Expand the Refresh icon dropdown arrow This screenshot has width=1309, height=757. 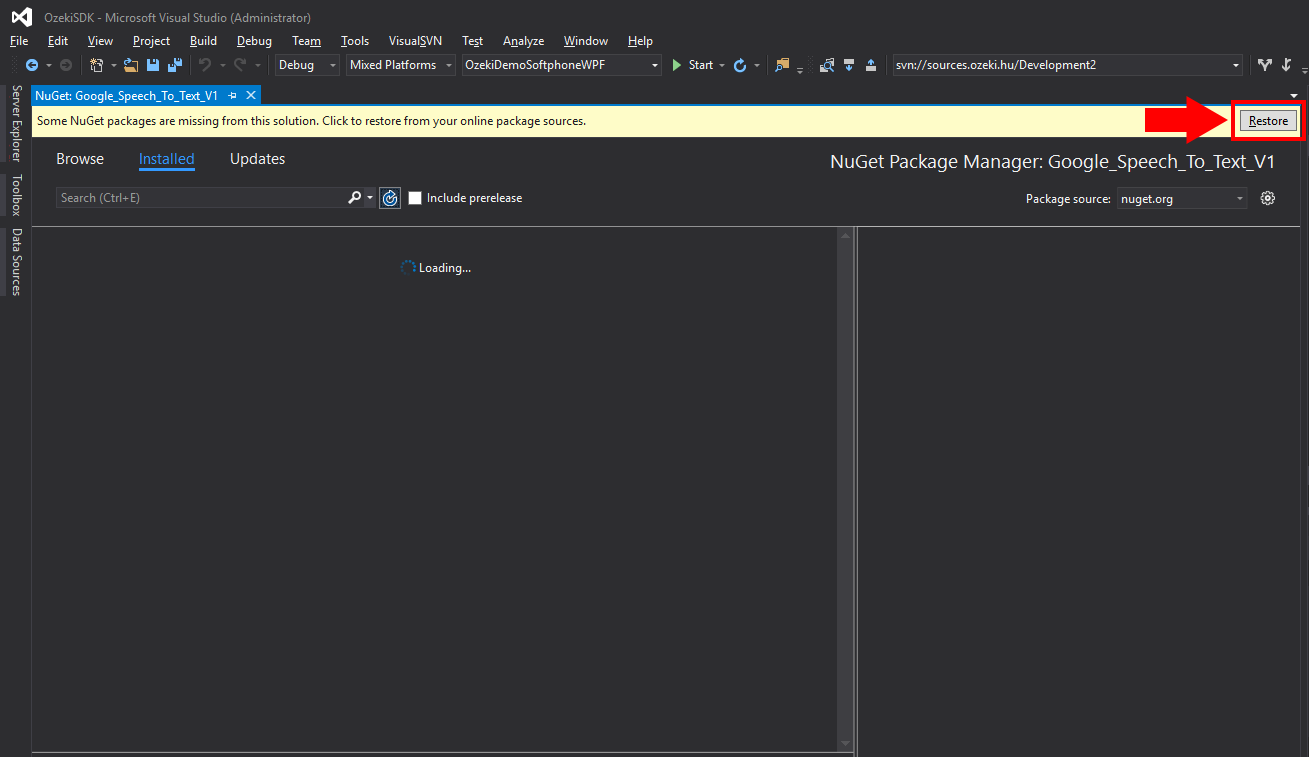pyautogui.click(x=756, y=65)
